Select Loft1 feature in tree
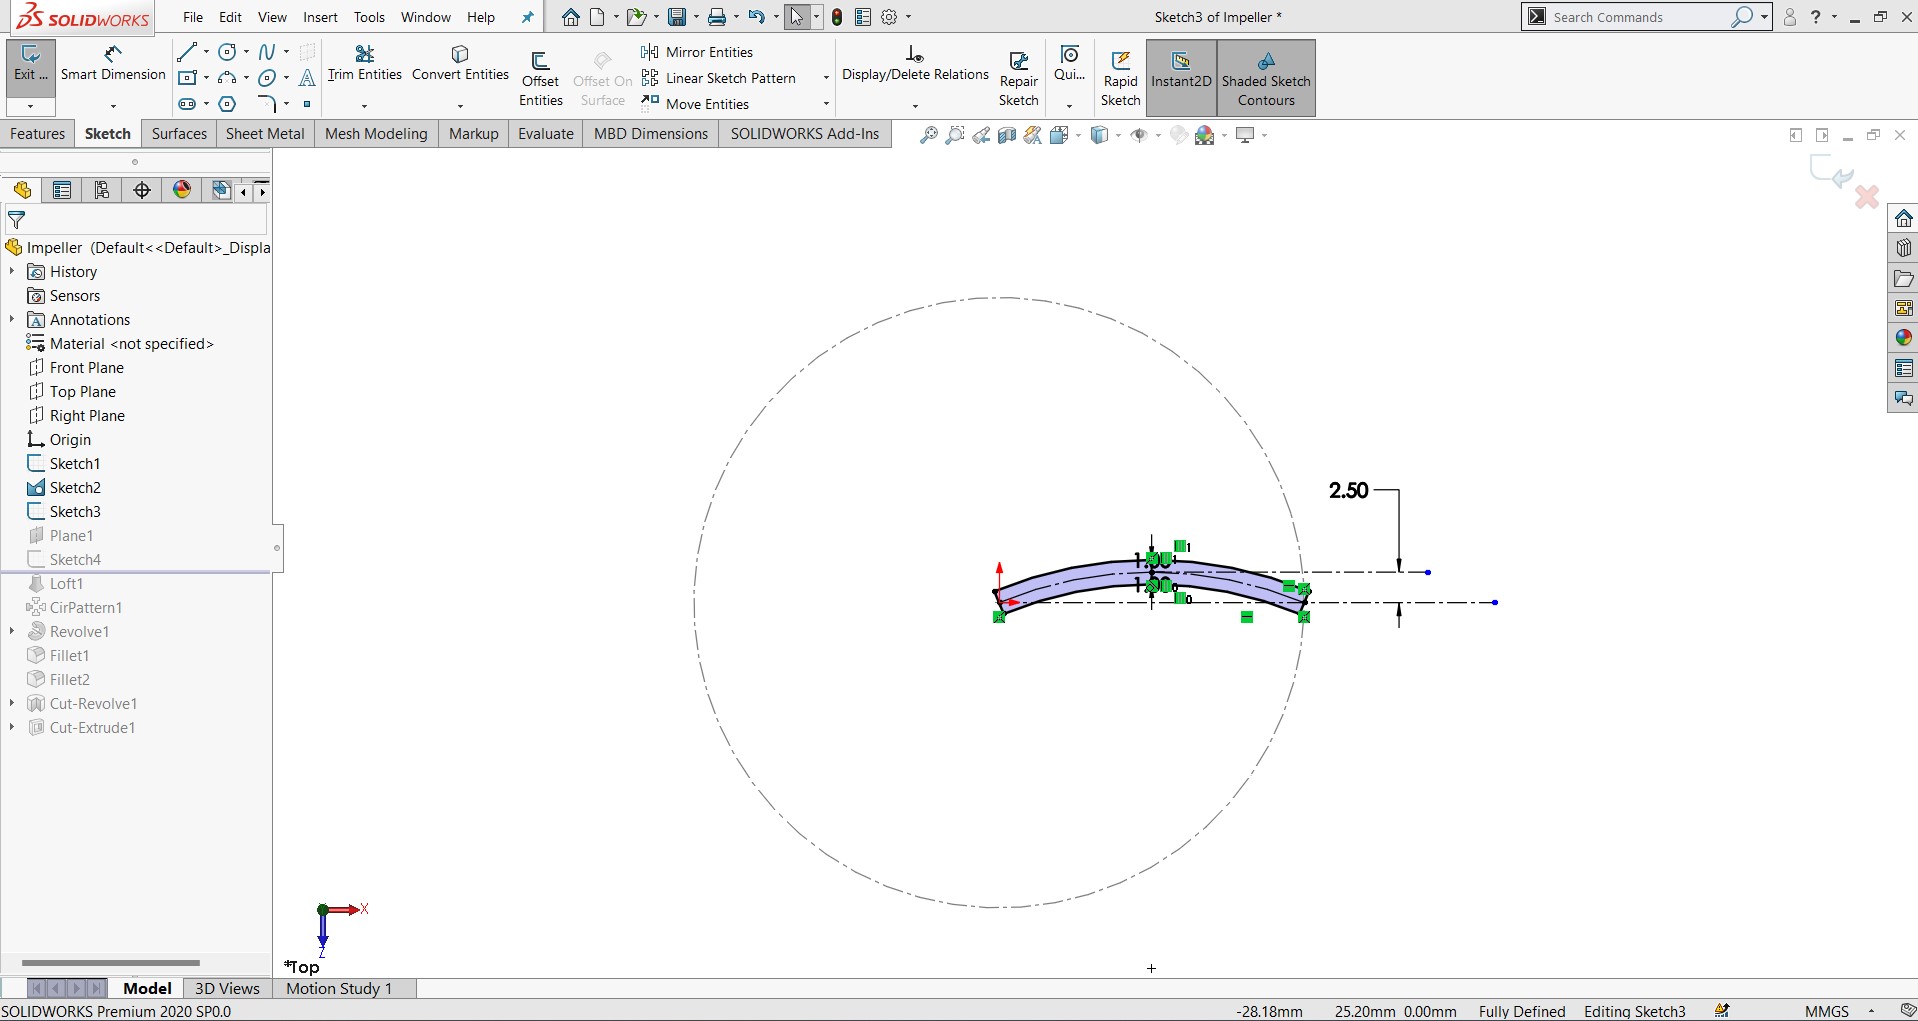The image size is (1918, 1021). [x=66, y=583]
